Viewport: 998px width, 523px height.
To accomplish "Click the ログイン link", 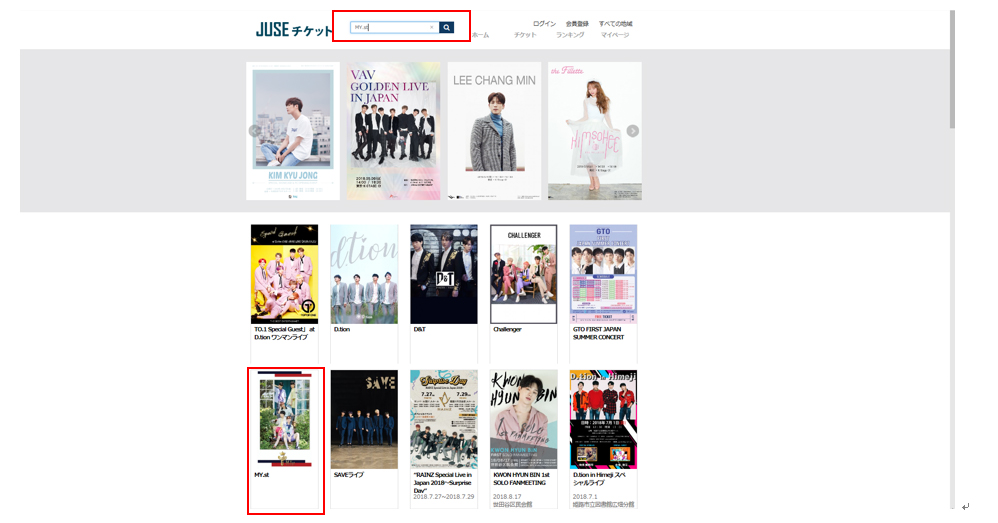I will click(544, 24).
